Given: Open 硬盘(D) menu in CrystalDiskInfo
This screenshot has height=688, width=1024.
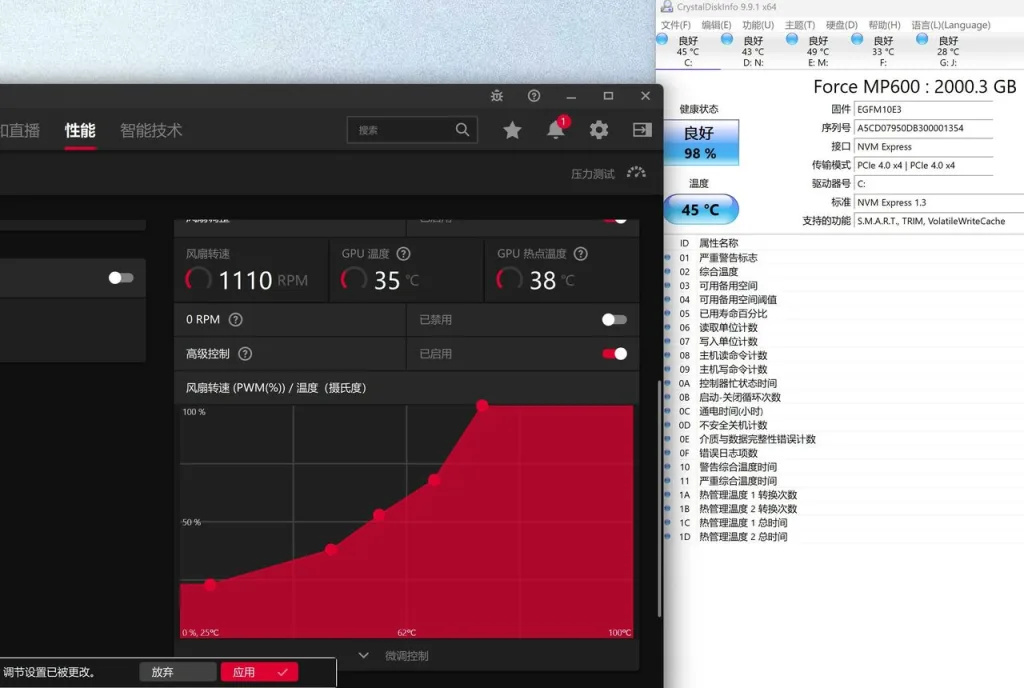Looking at the screenshot, I should (841, 25).
